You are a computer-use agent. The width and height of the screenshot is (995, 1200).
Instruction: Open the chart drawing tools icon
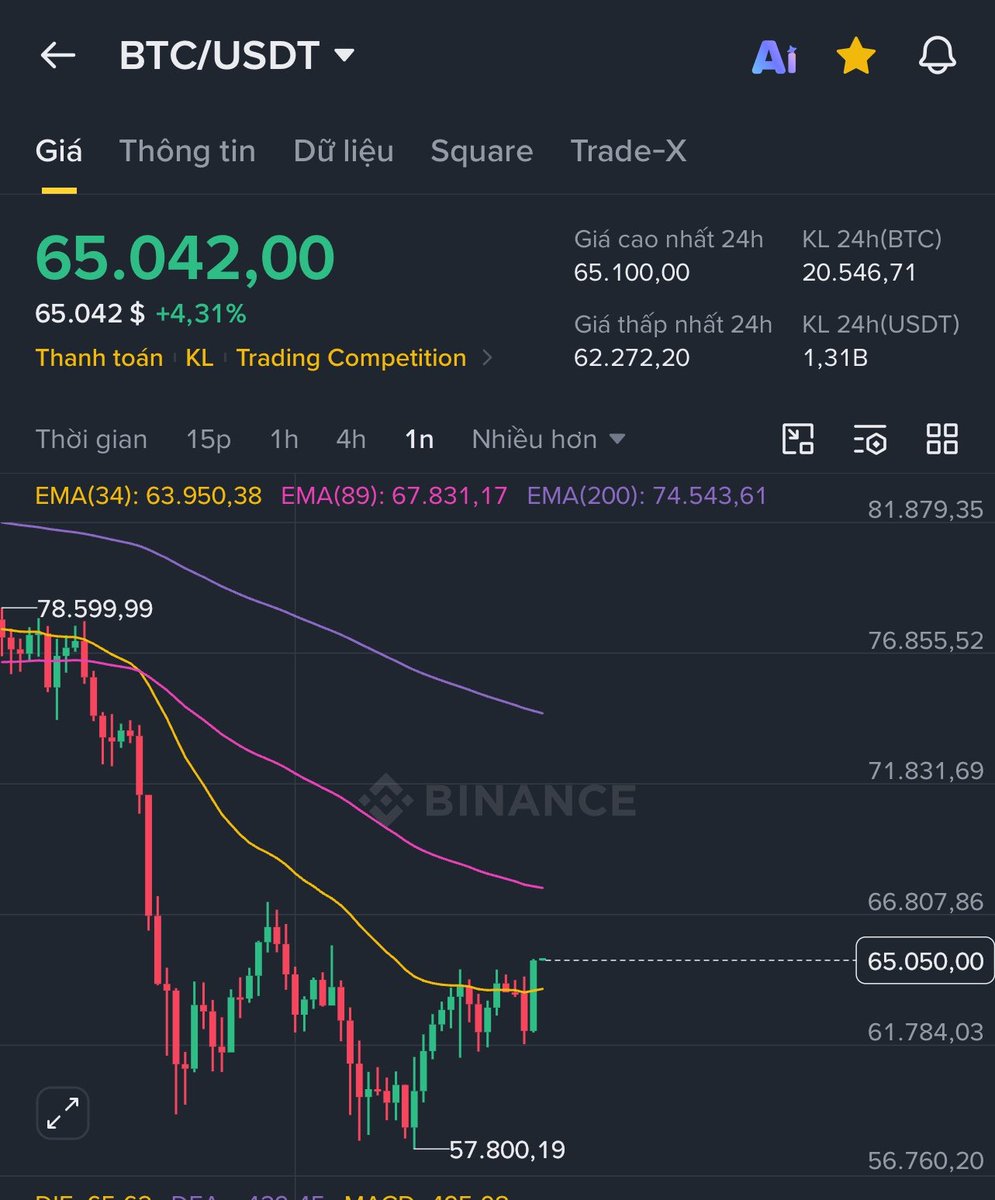click(x=798, y=439)
